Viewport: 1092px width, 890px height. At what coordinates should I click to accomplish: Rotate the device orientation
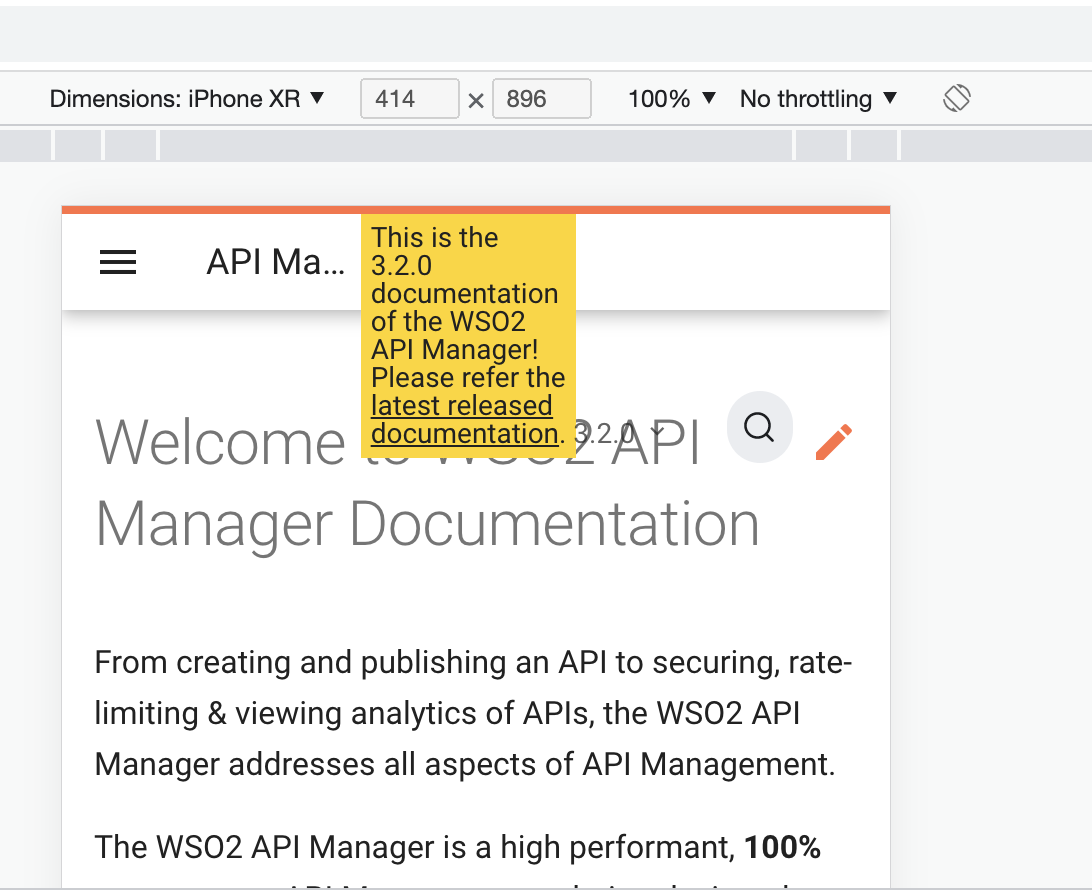956,98
